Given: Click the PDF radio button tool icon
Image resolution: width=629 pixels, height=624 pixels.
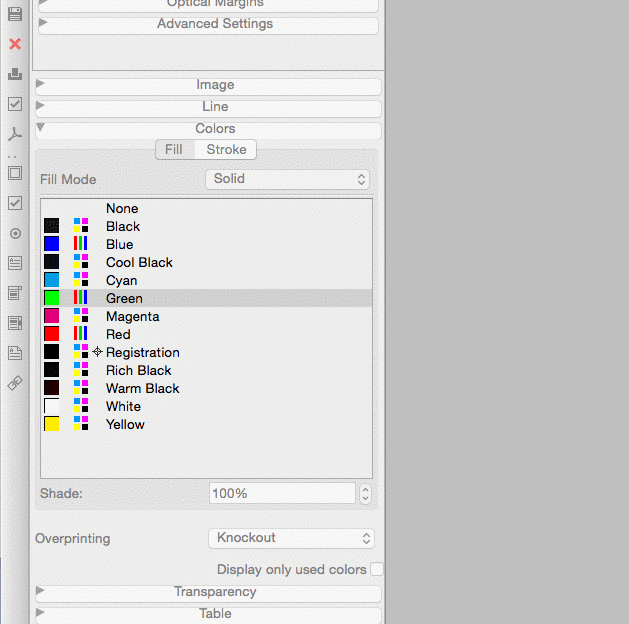Looking at the screenshot, I should pyautogui.click(x=15, y=233).
